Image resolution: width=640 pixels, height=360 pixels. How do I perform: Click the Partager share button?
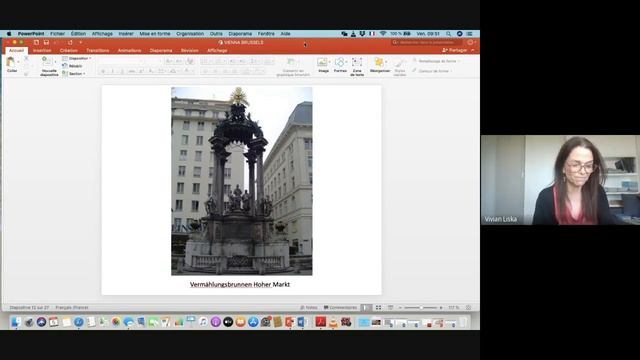(455, 50)
